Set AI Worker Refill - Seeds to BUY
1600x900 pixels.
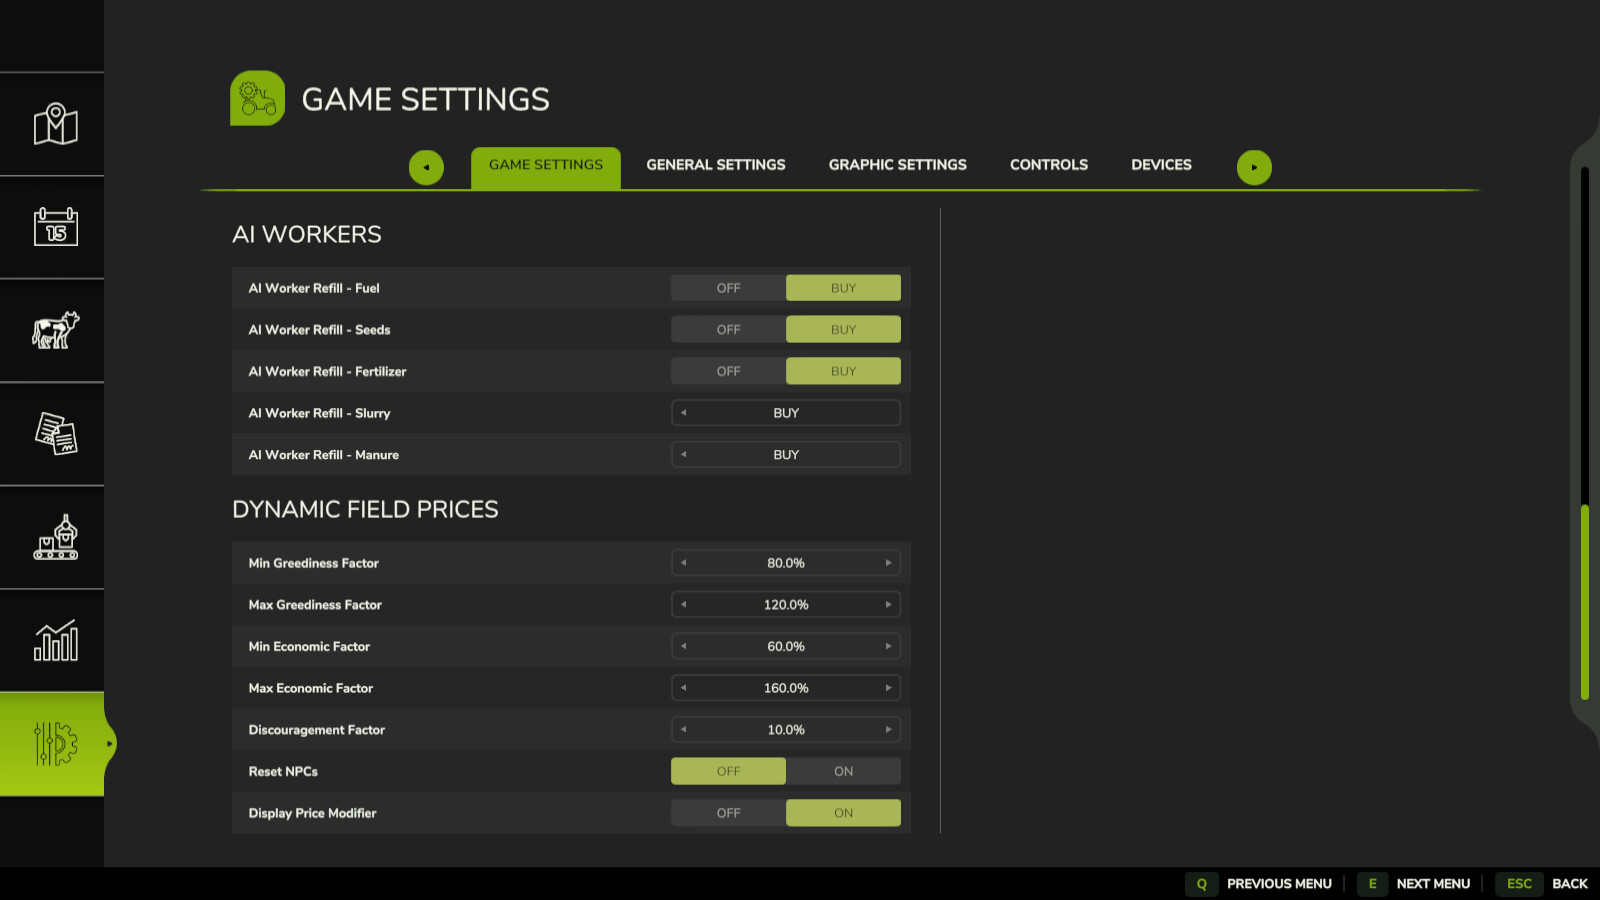(x=843, y=329)
